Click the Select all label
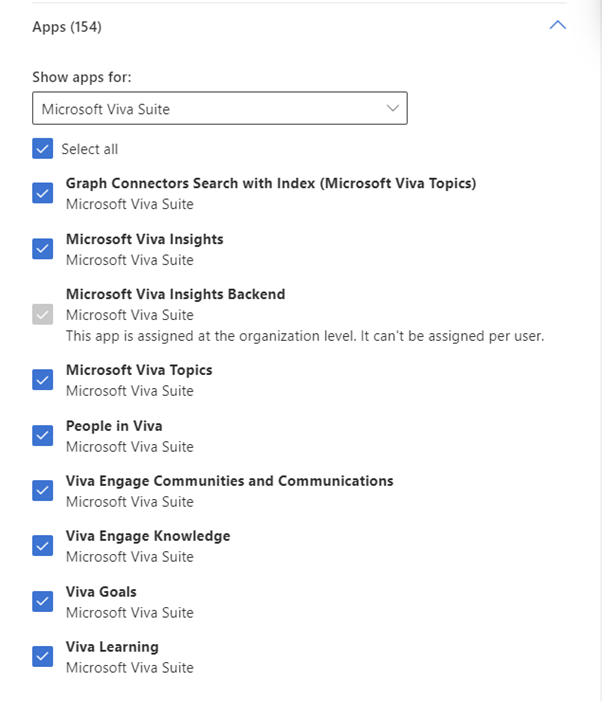Image resolution: width=602 pixels, height=701 pixels. coord(90,149)
